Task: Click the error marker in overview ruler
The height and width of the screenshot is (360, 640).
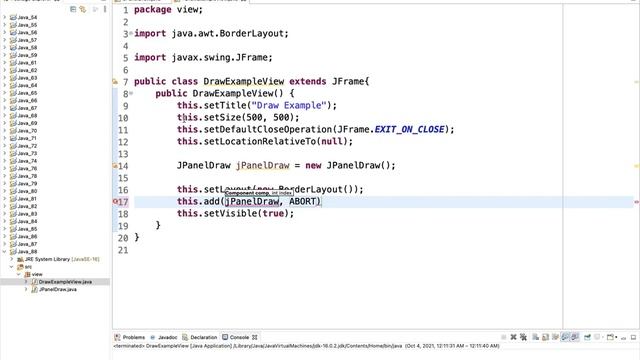Action: (x=637, y=202)
